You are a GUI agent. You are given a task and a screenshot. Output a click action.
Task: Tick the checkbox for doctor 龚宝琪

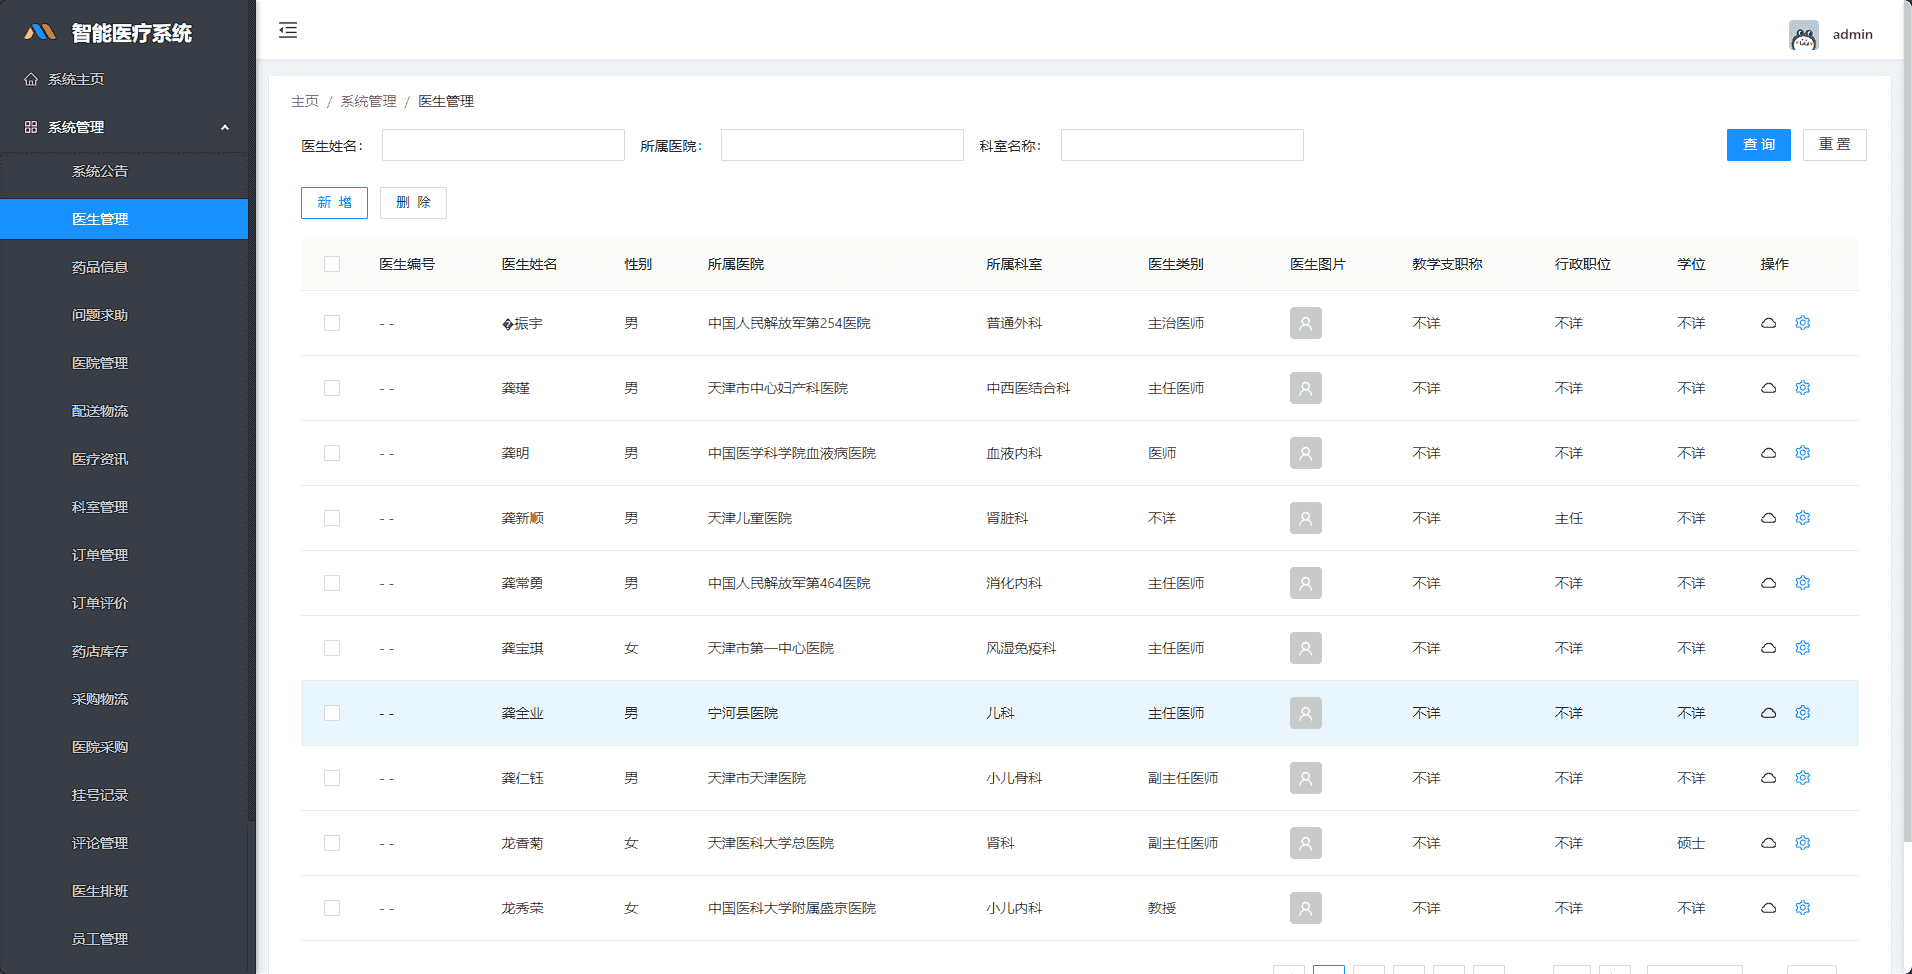pos(332,648)
